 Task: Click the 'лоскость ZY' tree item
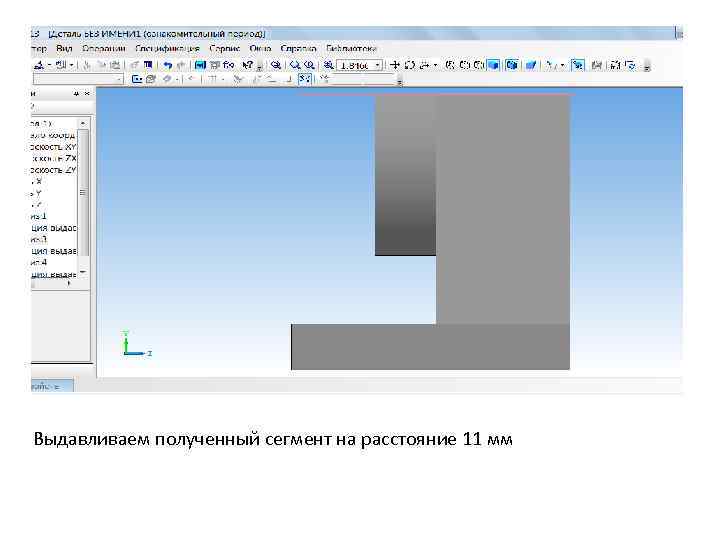tap(53, 170)
